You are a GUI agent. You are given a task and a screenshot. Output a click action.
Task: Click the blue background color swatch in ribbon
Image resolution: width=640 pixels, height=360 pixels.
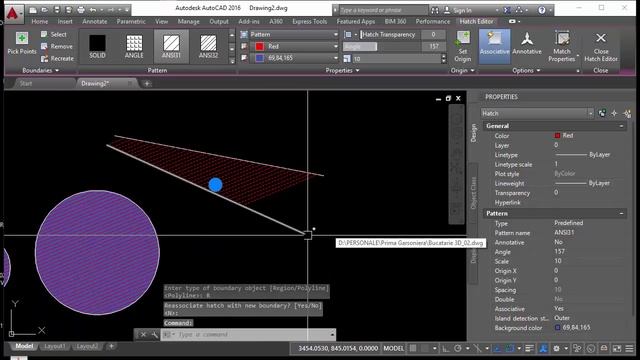point(260,58)
